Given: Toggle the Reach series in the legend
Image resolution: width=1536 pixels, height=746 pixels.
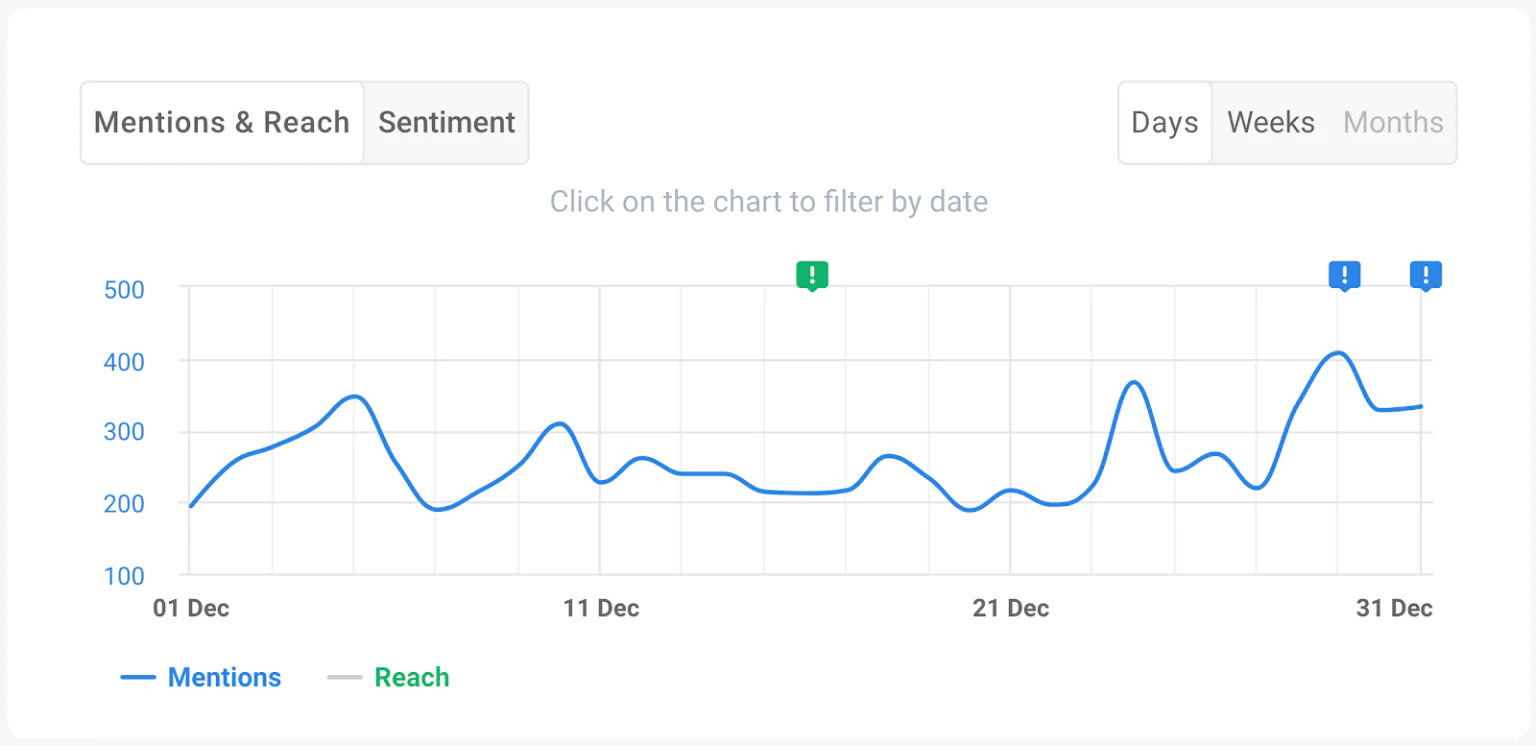Looking at the screenshot, I should tap(412, 677).
